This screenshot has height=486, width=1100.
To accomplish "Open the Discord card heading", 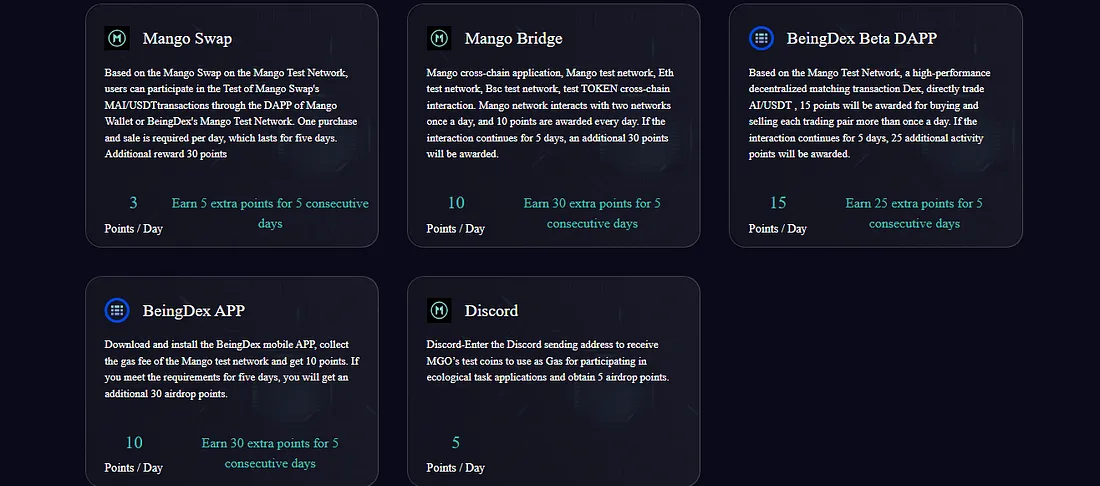I will [491, 311].
